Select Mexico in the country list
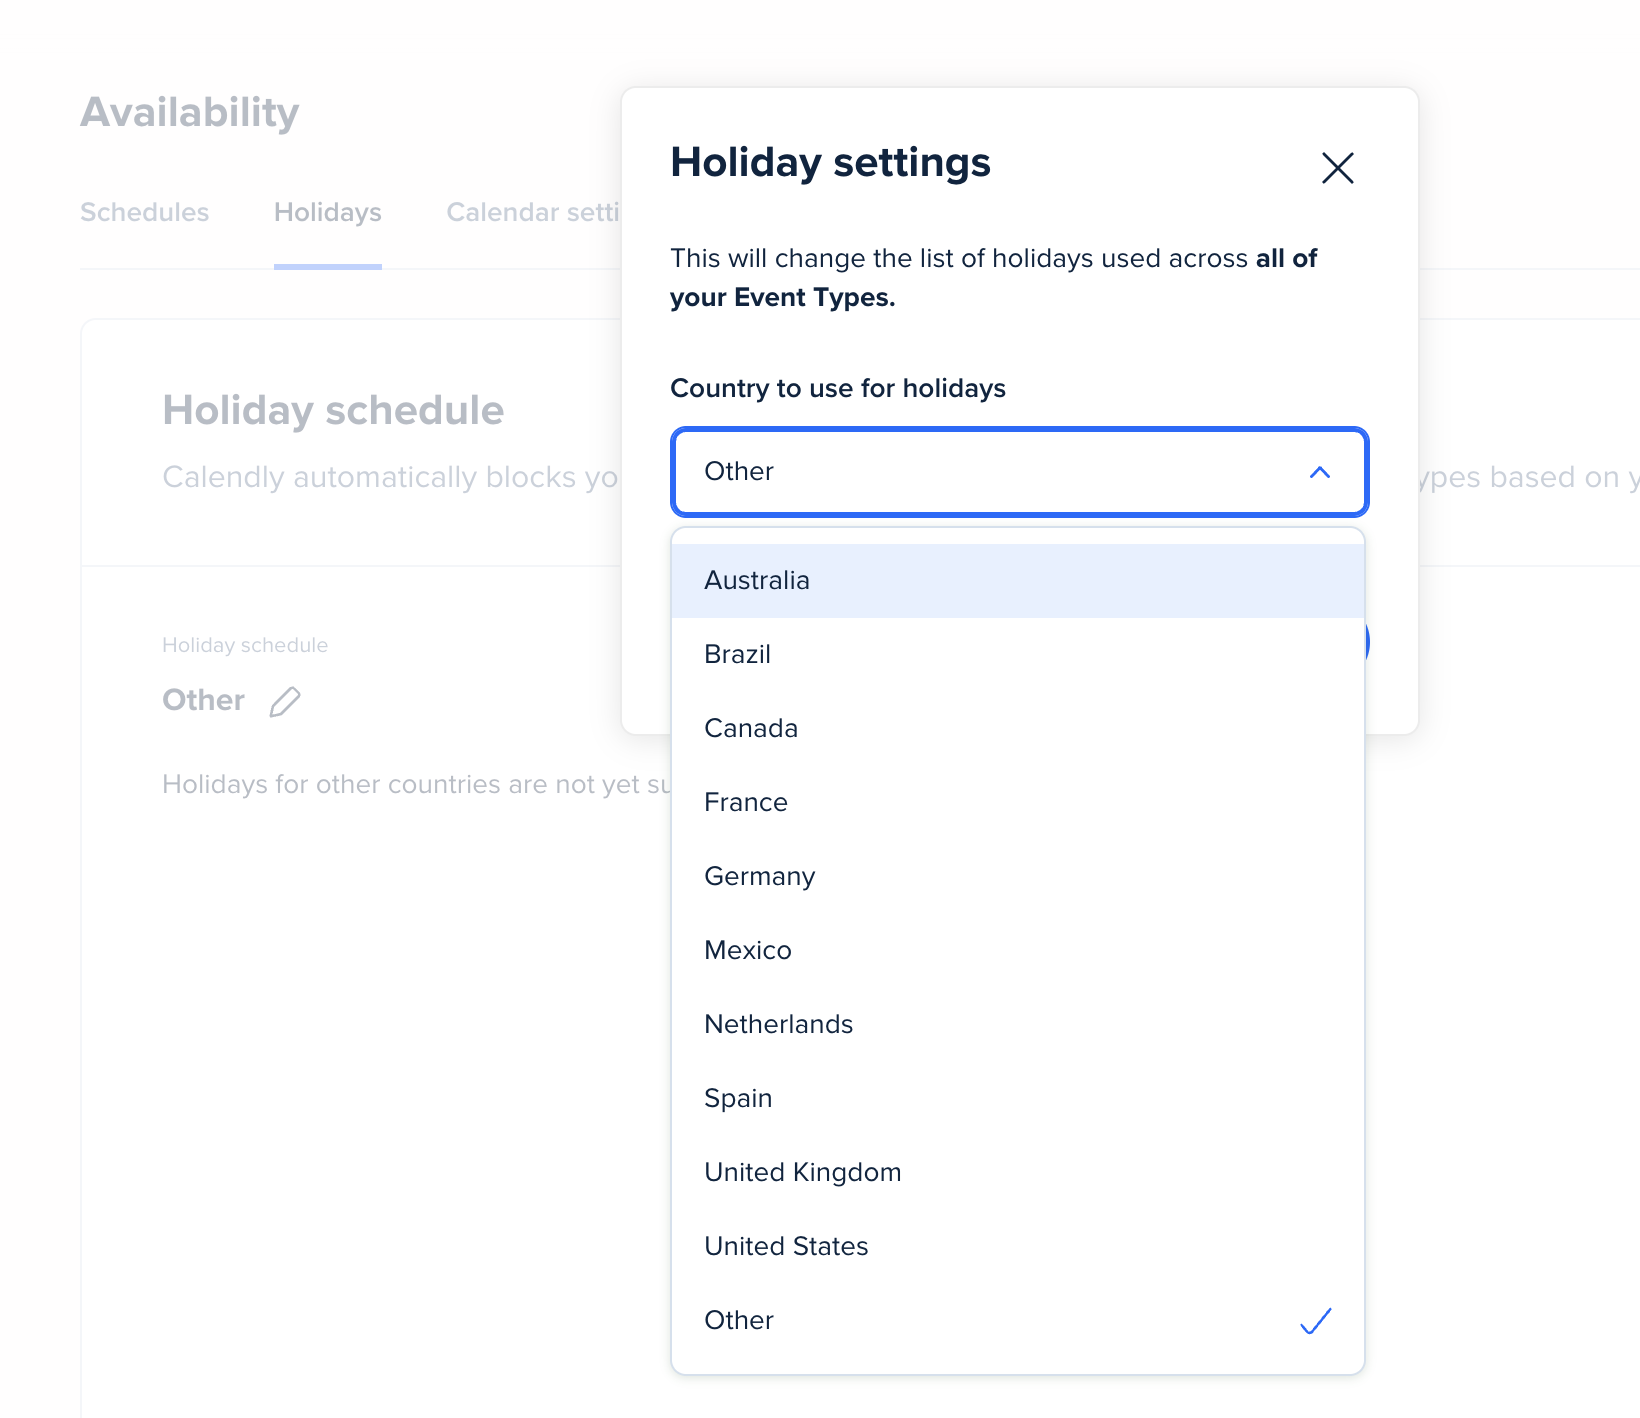 pos(748,951)
